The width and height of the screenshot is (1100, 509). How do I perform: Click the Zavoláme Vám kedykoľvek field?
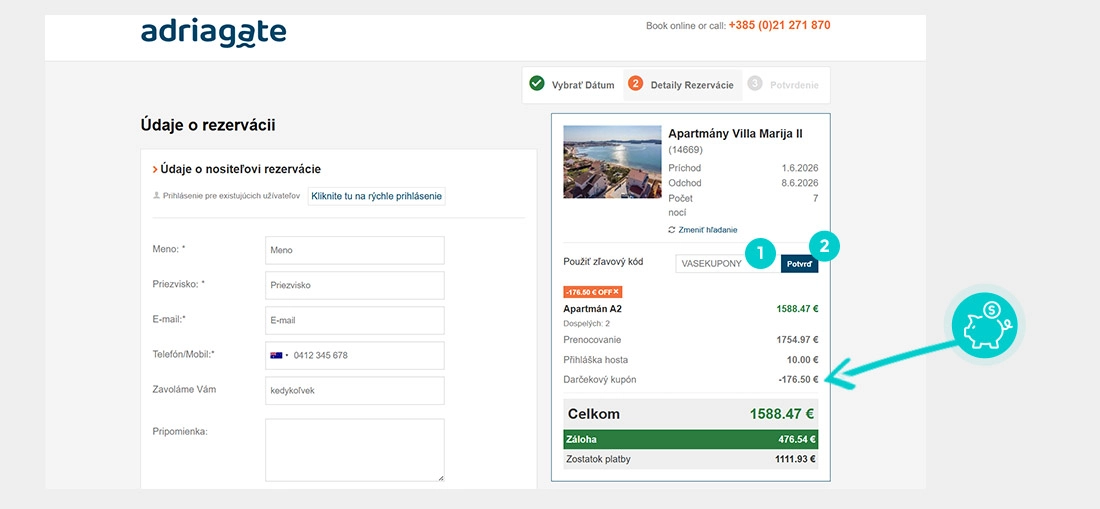tap(354, 390)
